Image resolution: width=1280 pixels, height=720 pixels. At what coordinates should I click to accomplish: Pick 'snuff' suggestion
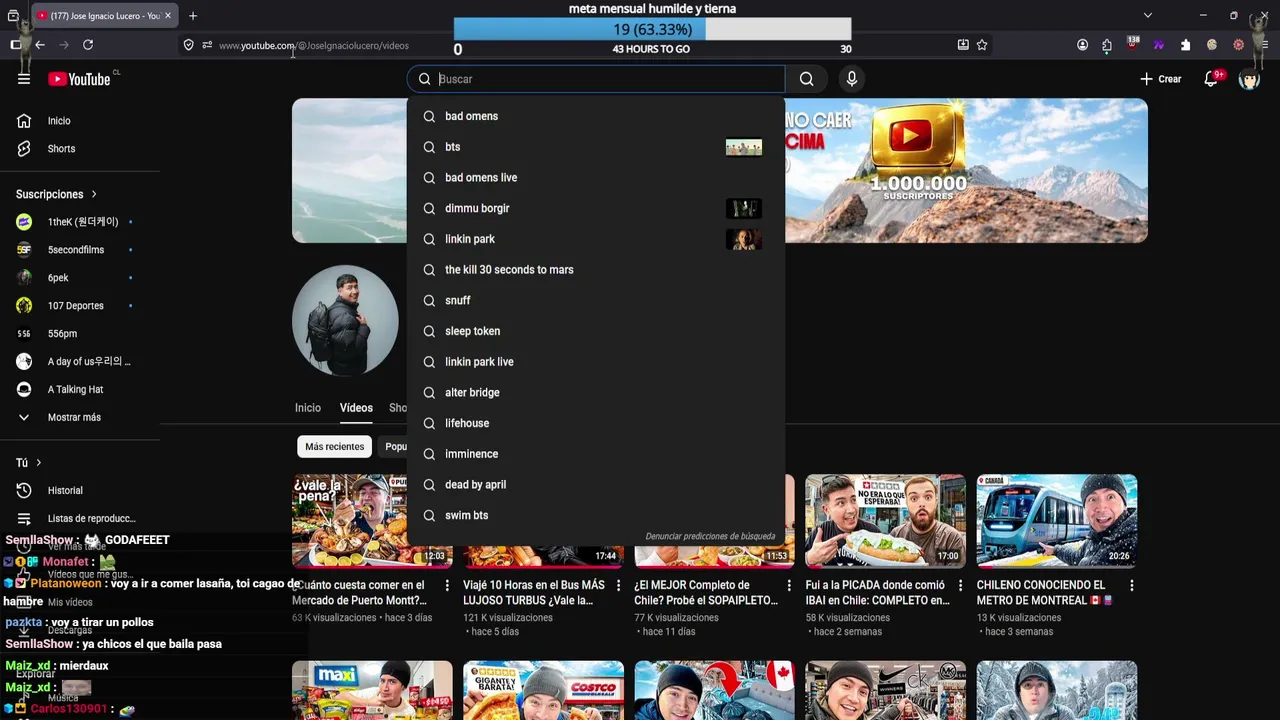coord(596,300)
